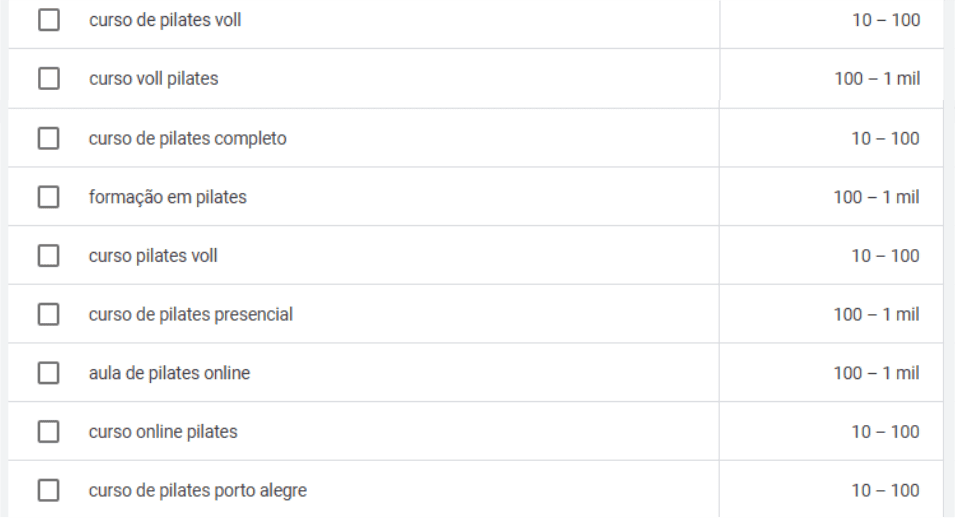Image resolution: width=955 pixels, height=518 pixels.
Task: Check the box for curso de pilates voll
Action: 48,20
